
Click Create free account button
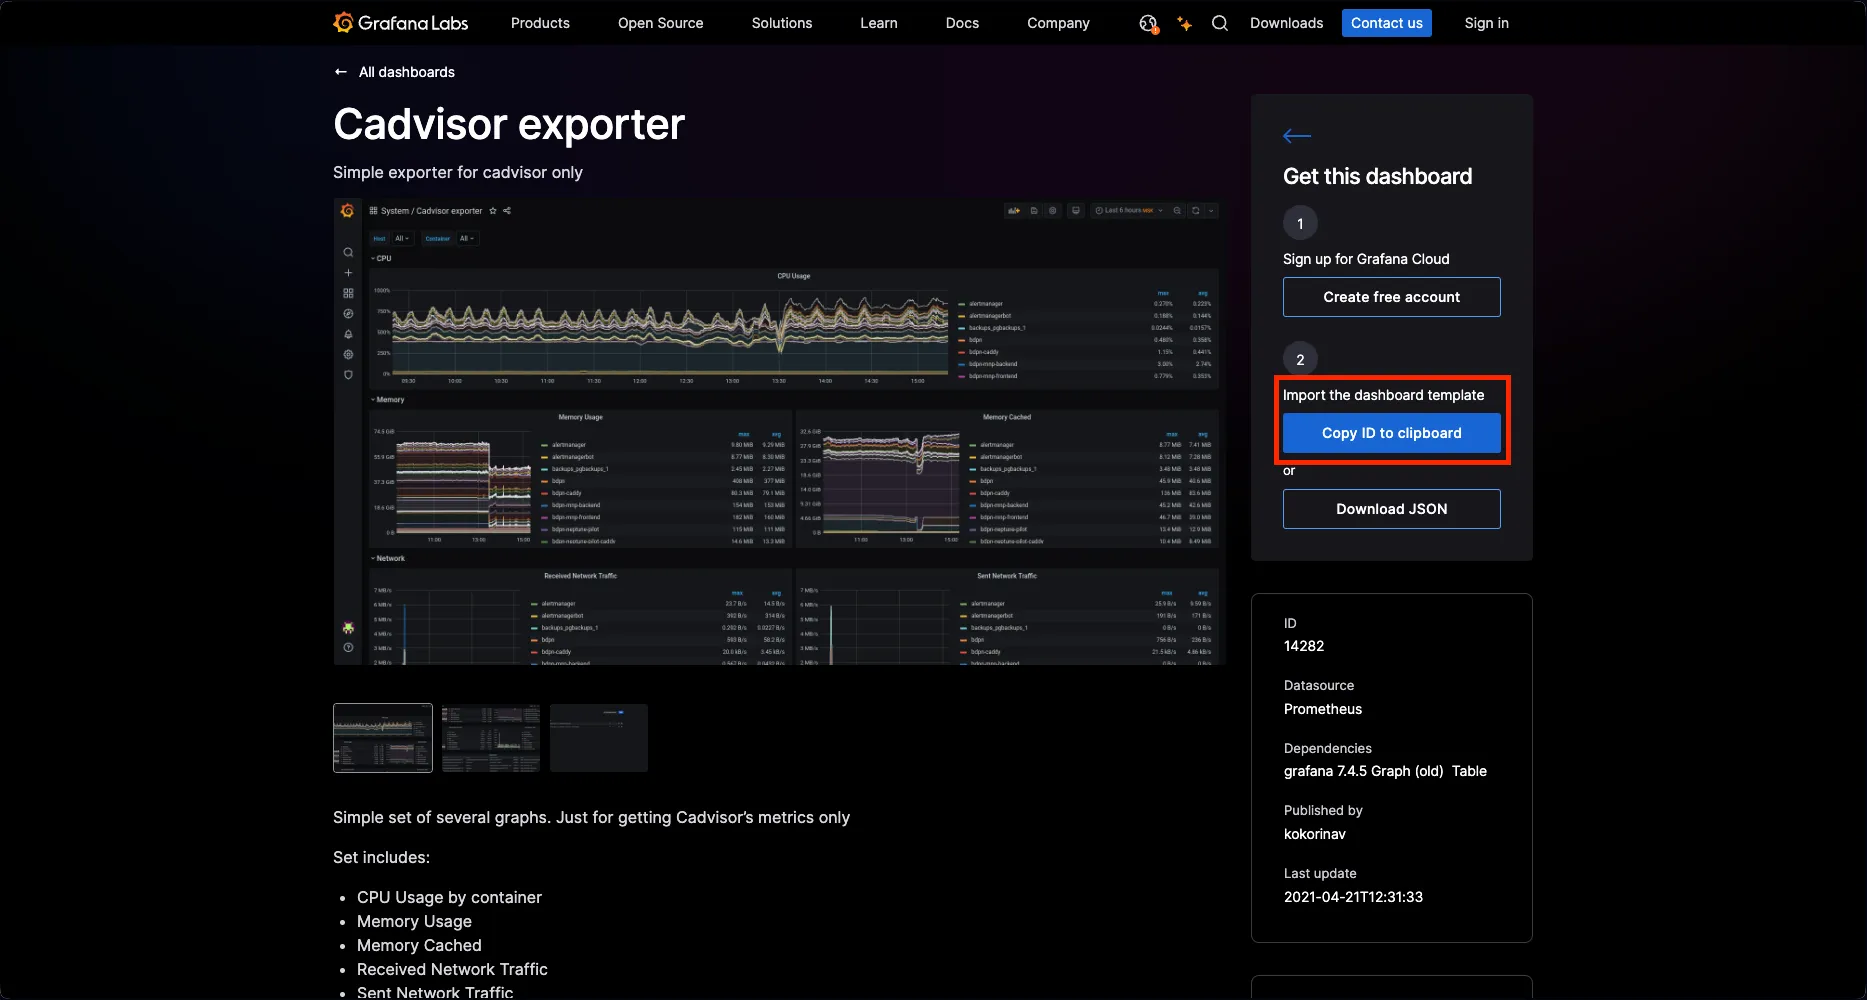[1391, 297]
